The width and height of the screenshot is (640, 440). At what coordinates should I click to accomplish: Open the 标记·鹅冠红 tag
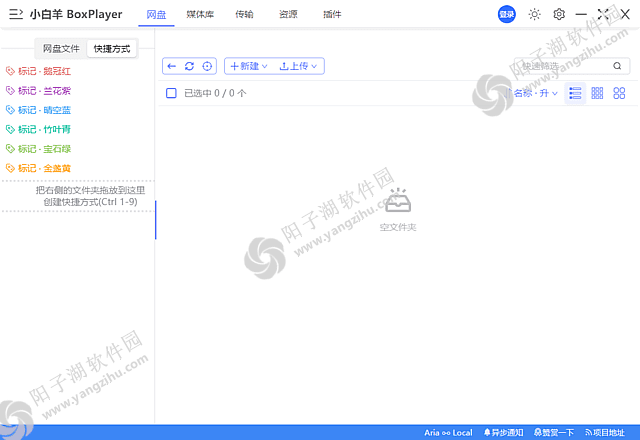click(x=38, y=71)
